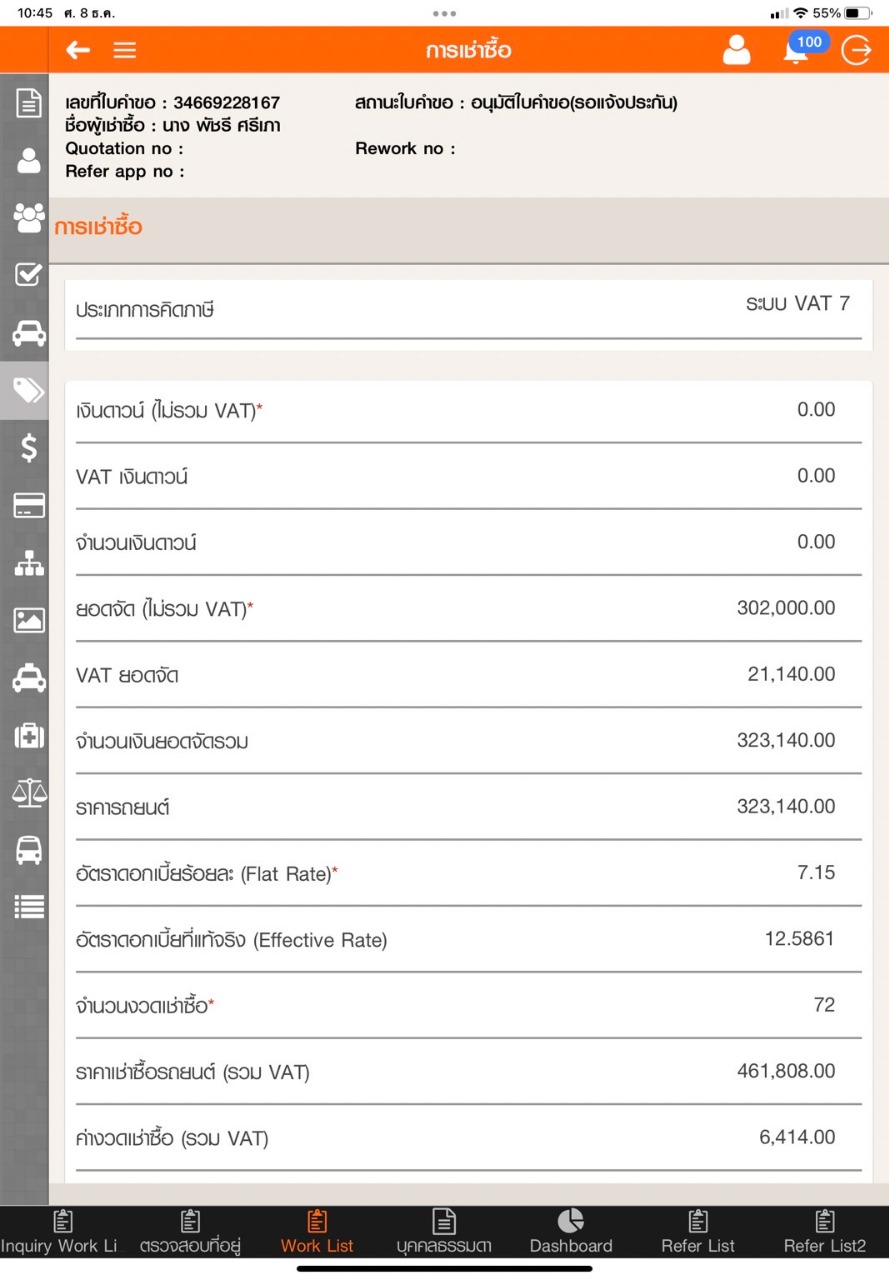Open the first-aid kit sidebar icon

pyautogui.click(x=29, y=736)
